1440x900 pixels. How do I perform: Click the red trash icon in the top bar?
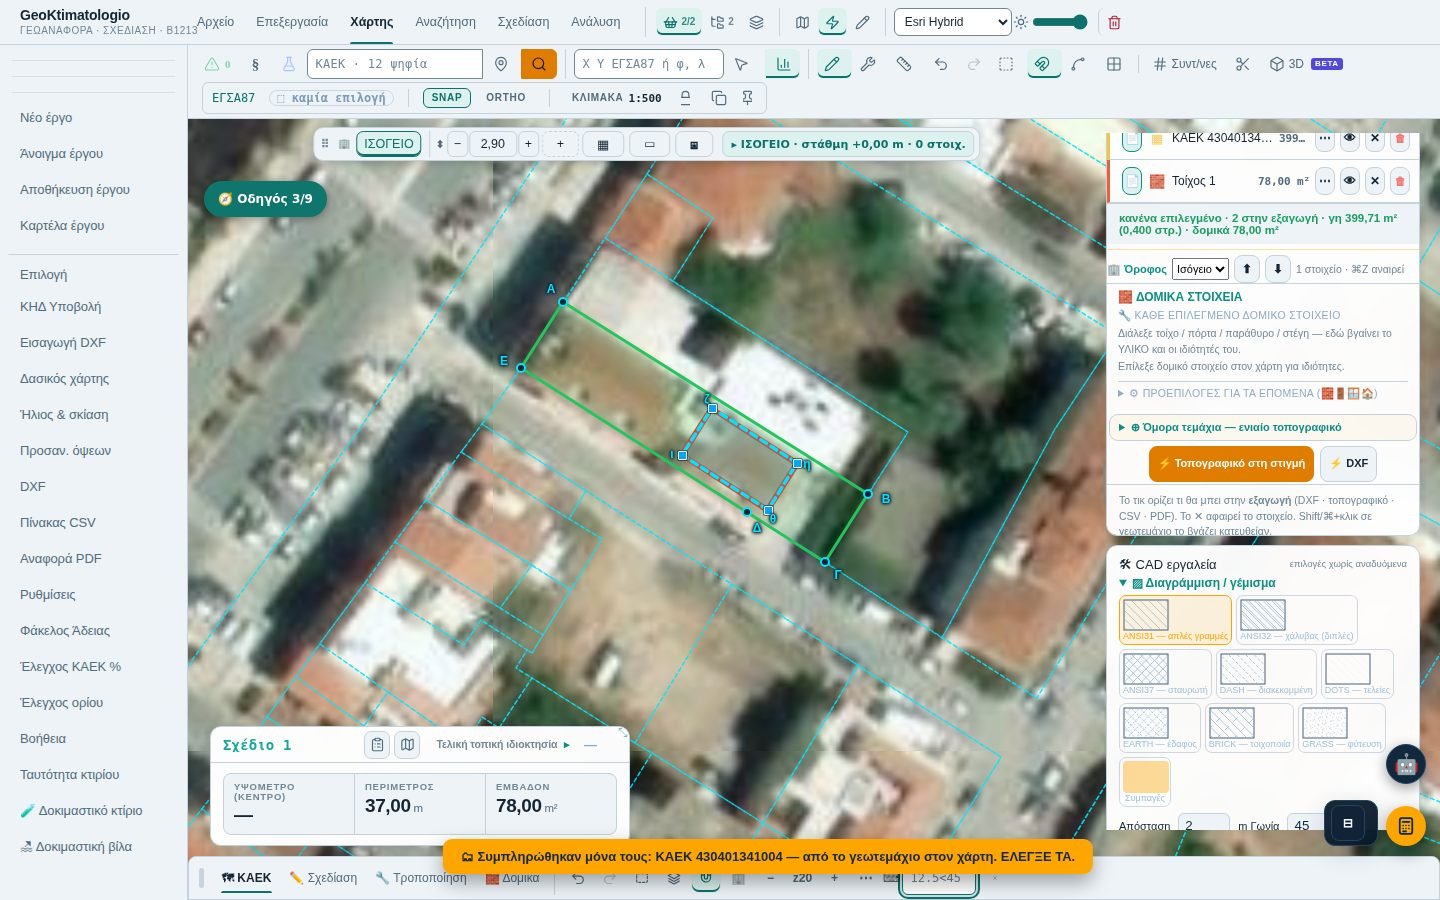[x=1114, y=22]
